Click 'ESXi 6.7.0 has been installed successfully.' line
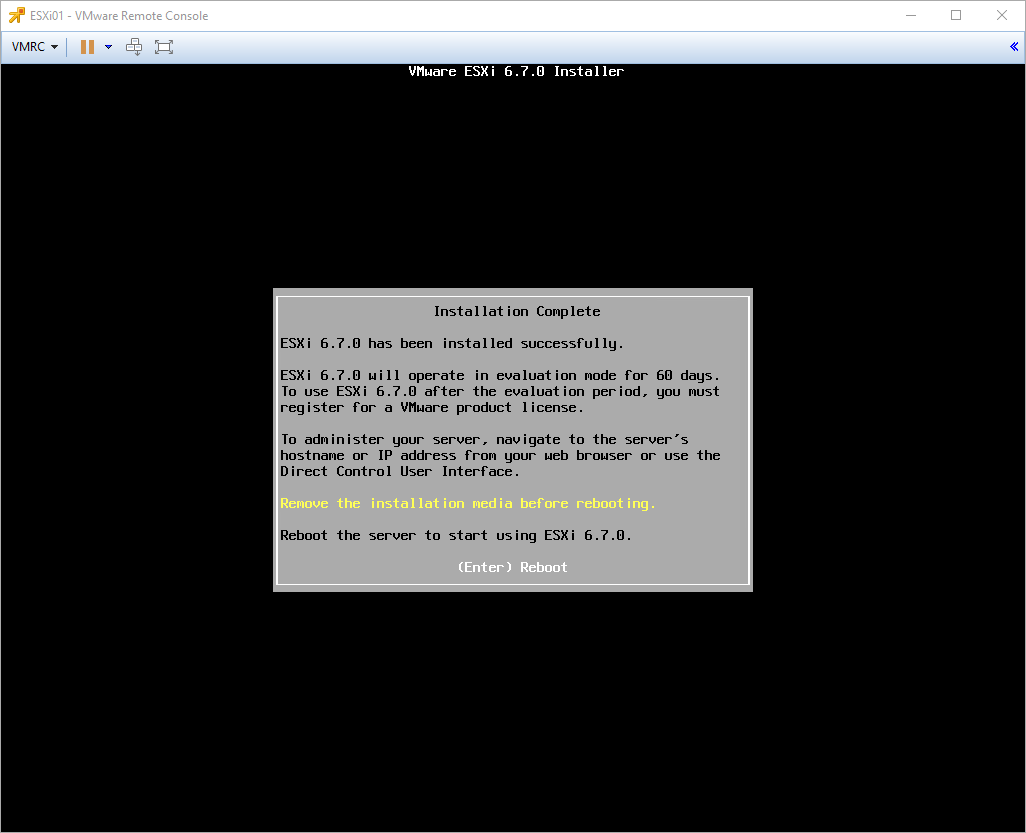 452,344
